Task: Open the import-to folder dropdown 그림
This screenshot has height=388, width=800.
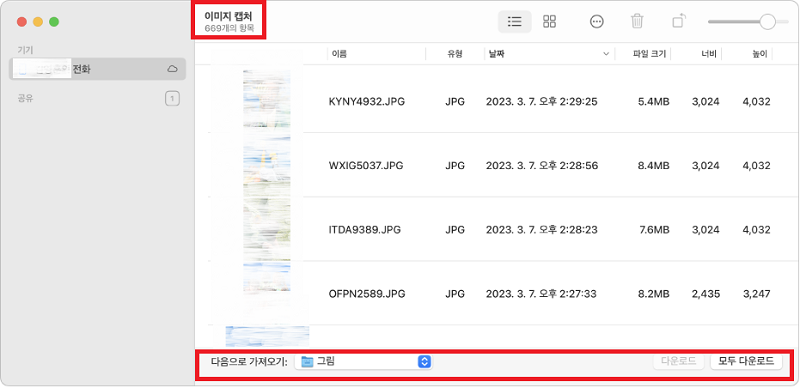Action: pyautogui.click(x=363, y=362)
